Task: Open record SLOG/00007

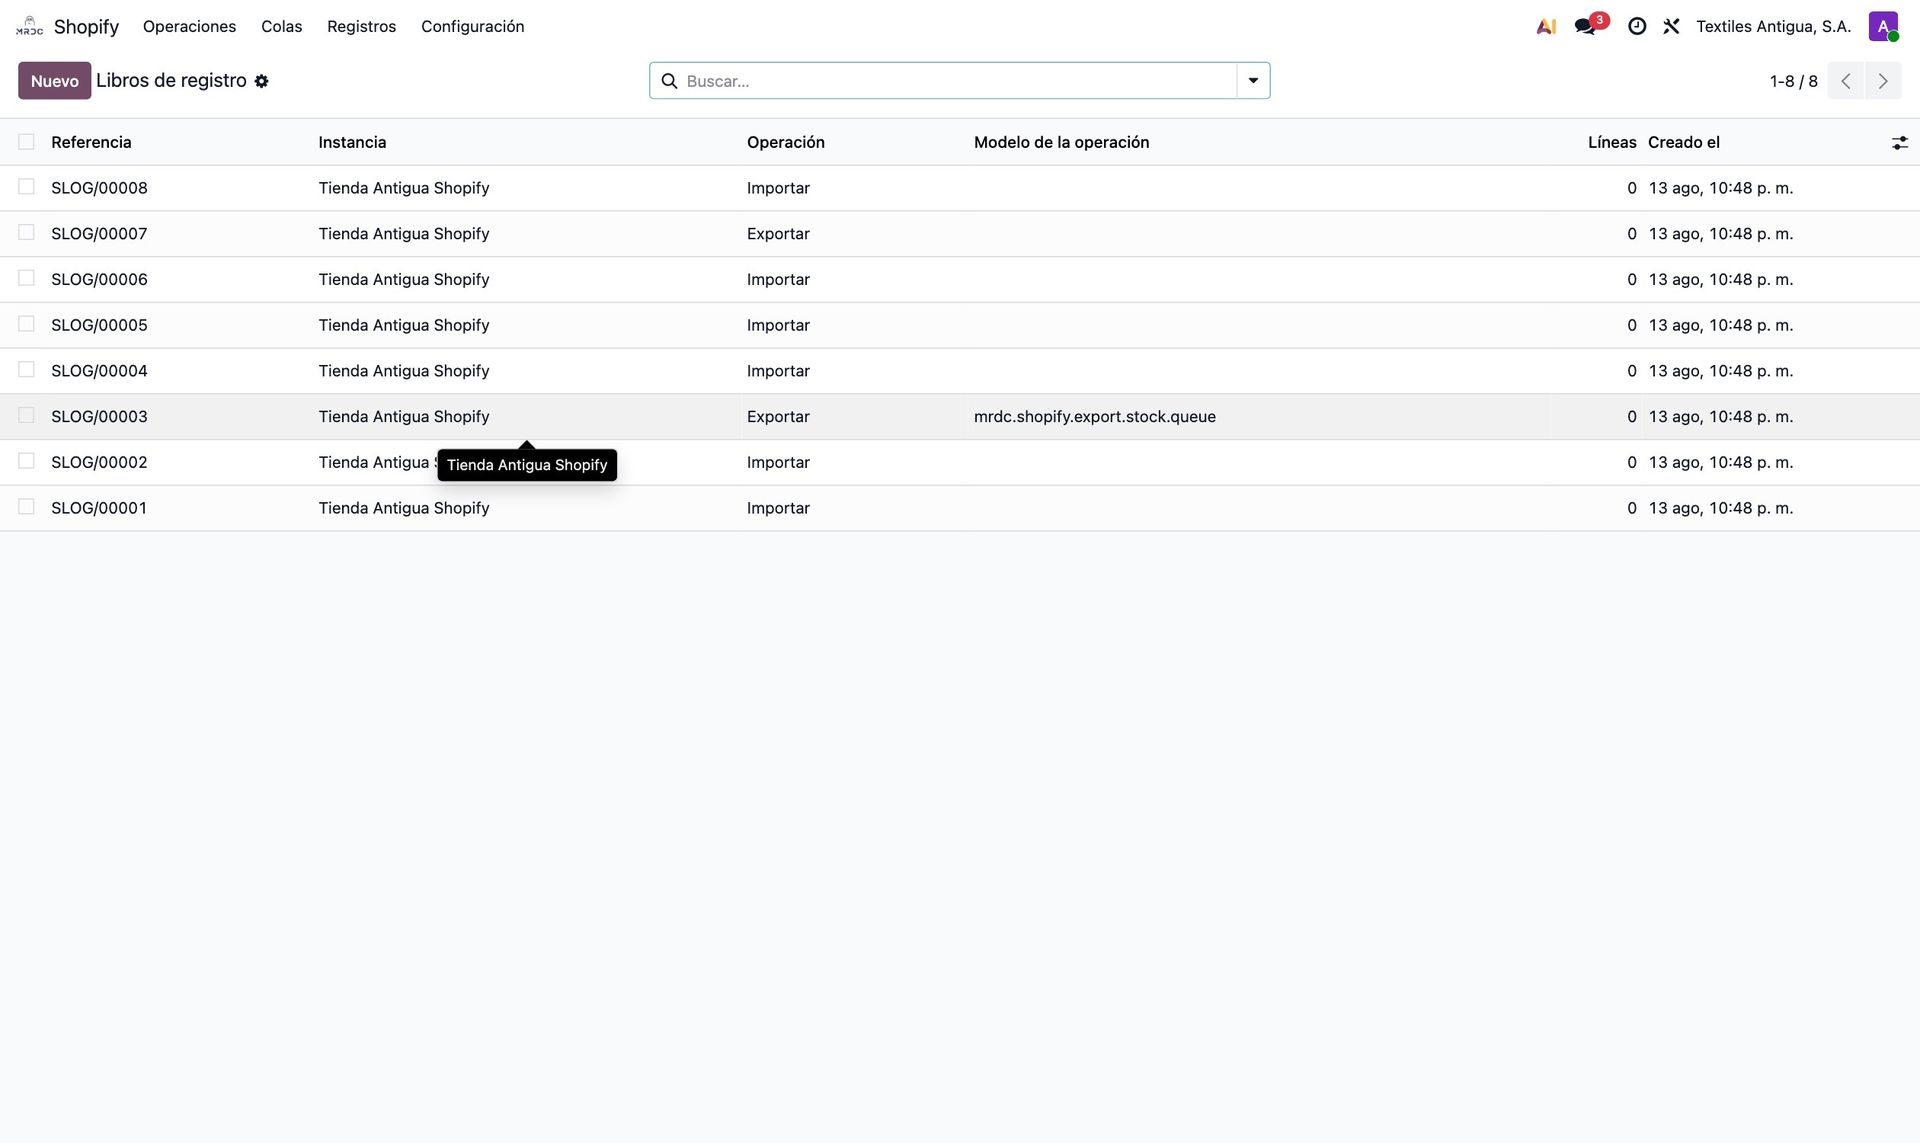Action: coord(99,234)
